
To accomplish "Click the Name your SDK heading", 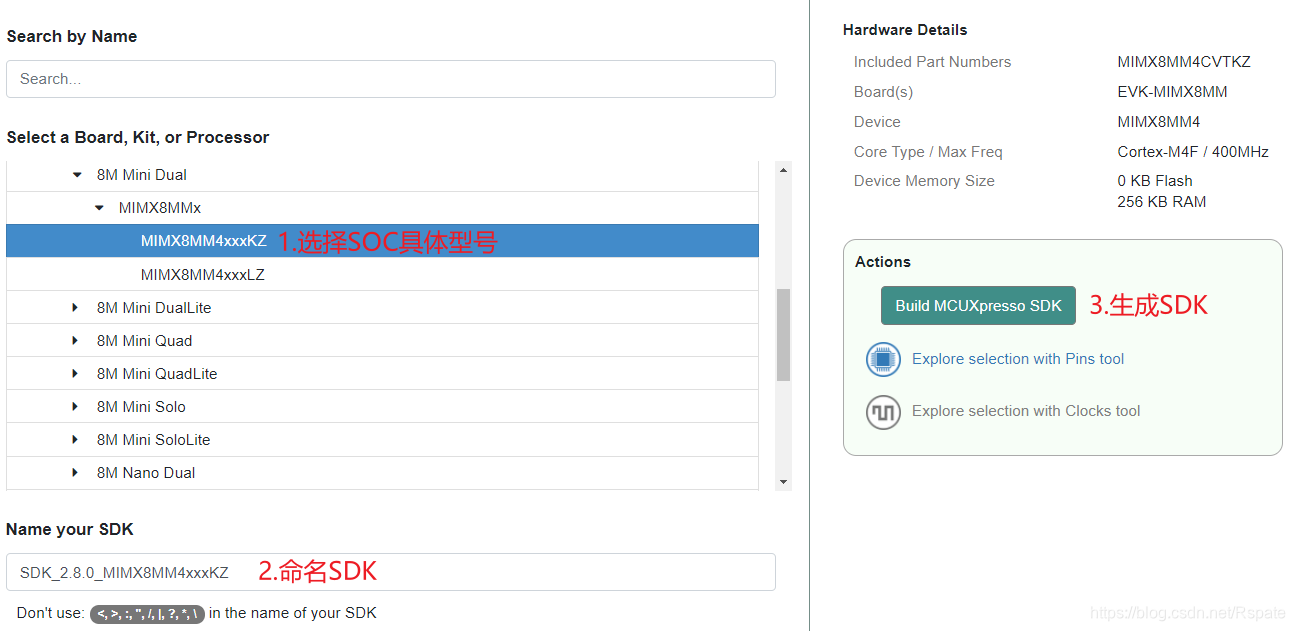I will point(70,529).
